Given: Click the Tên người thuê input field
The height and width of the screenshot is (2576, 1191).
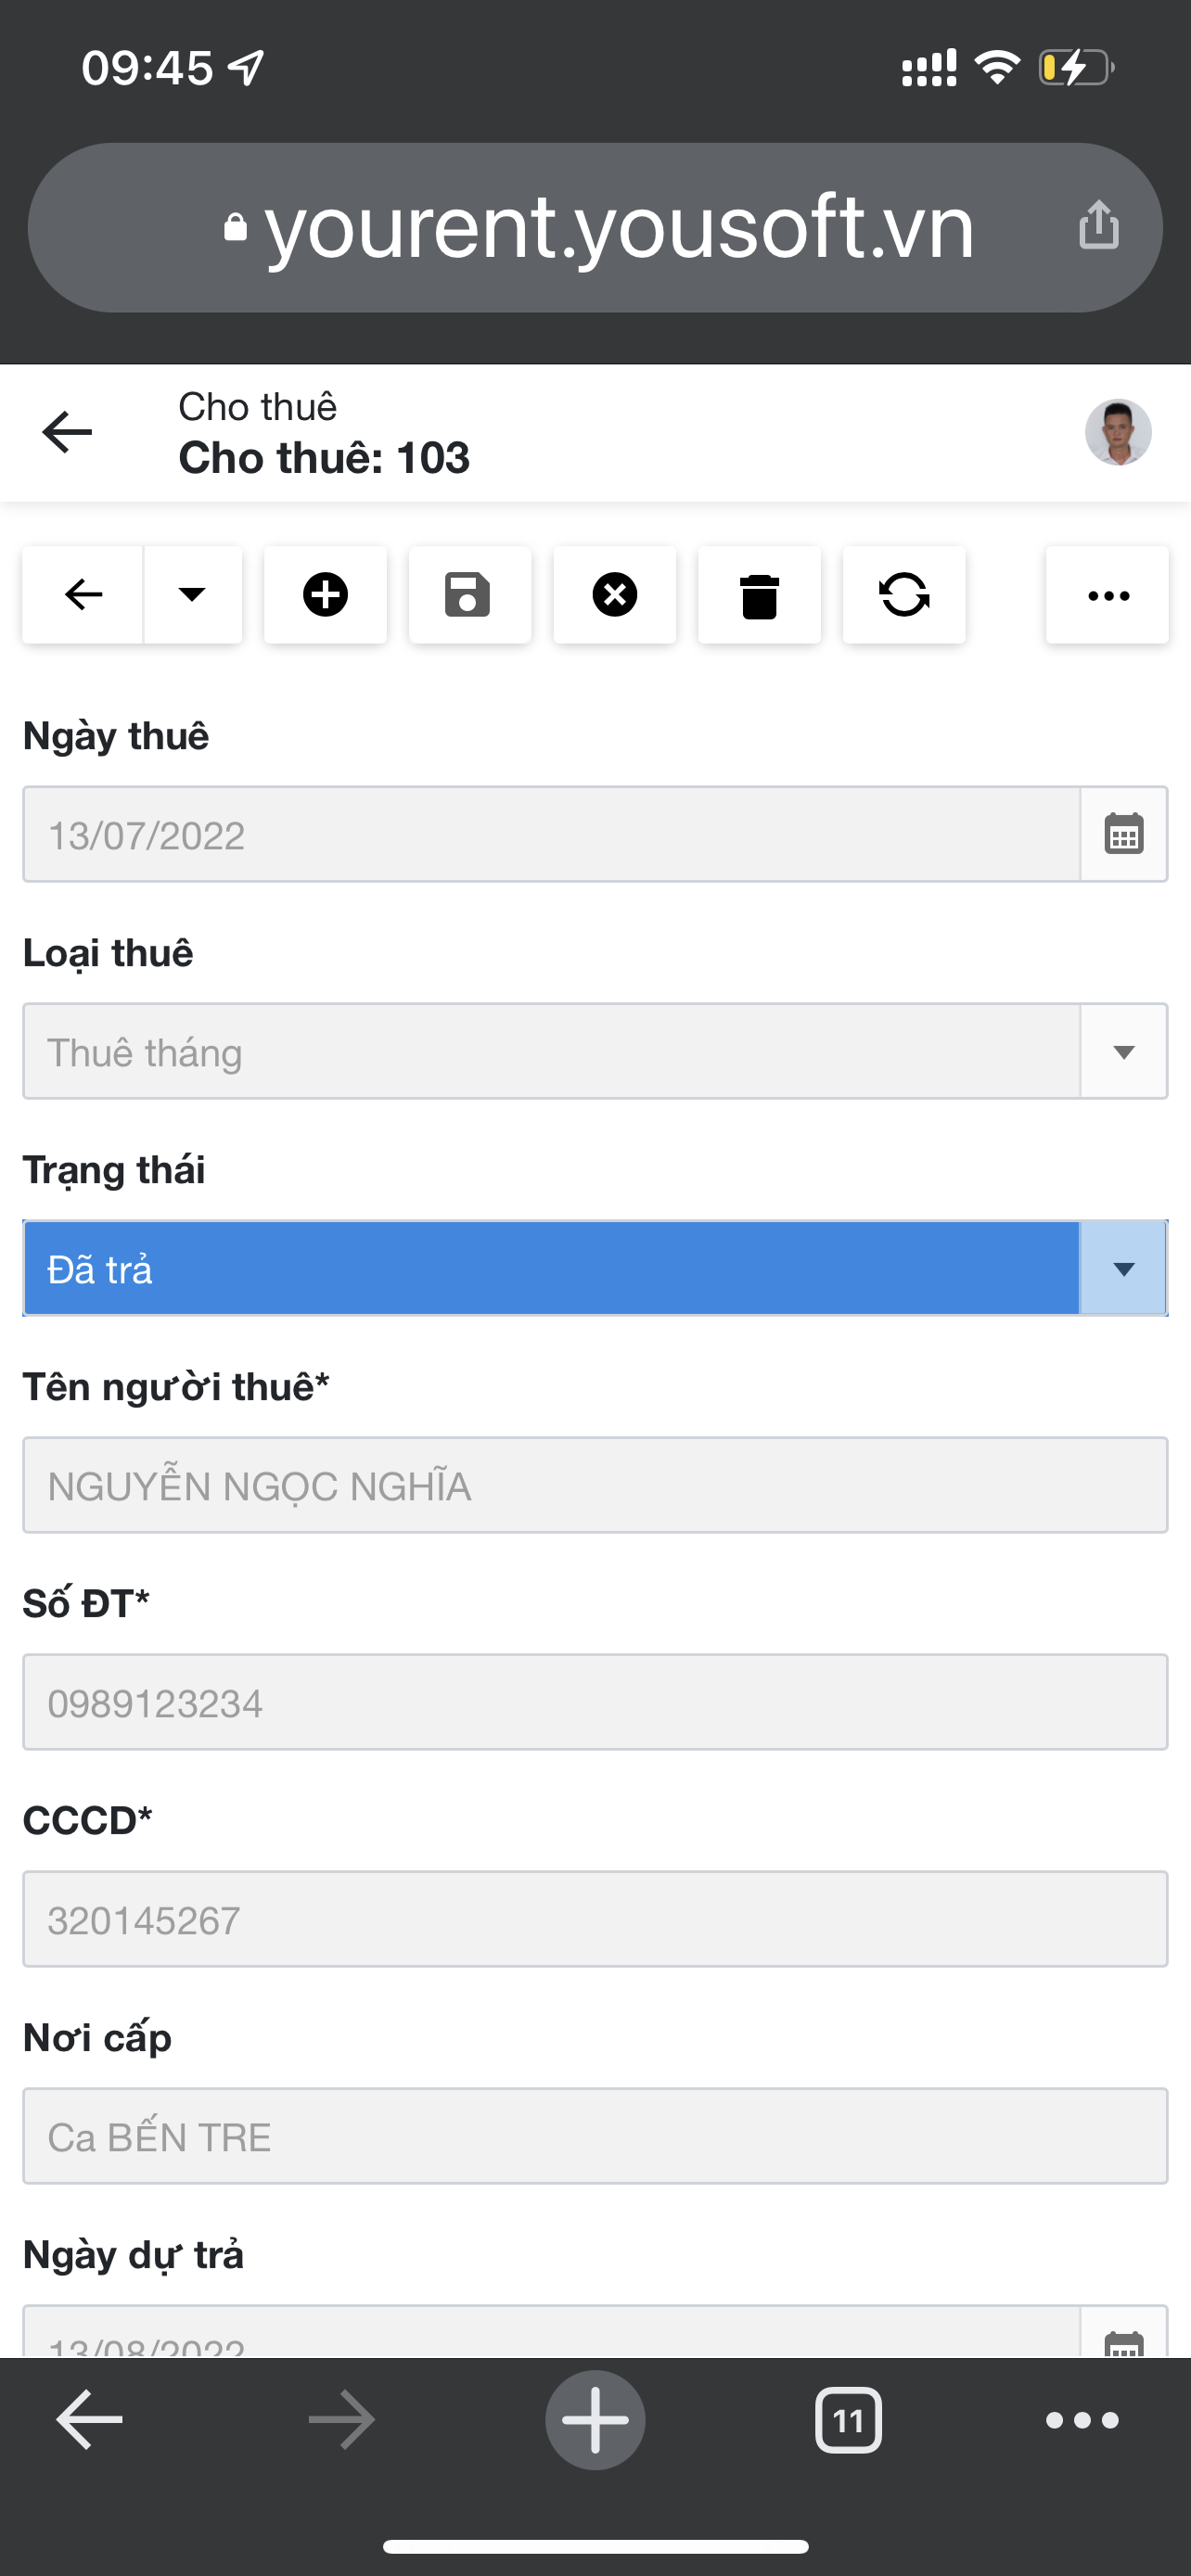Looking at the screenshot, I should click(x=595, y=1485).
